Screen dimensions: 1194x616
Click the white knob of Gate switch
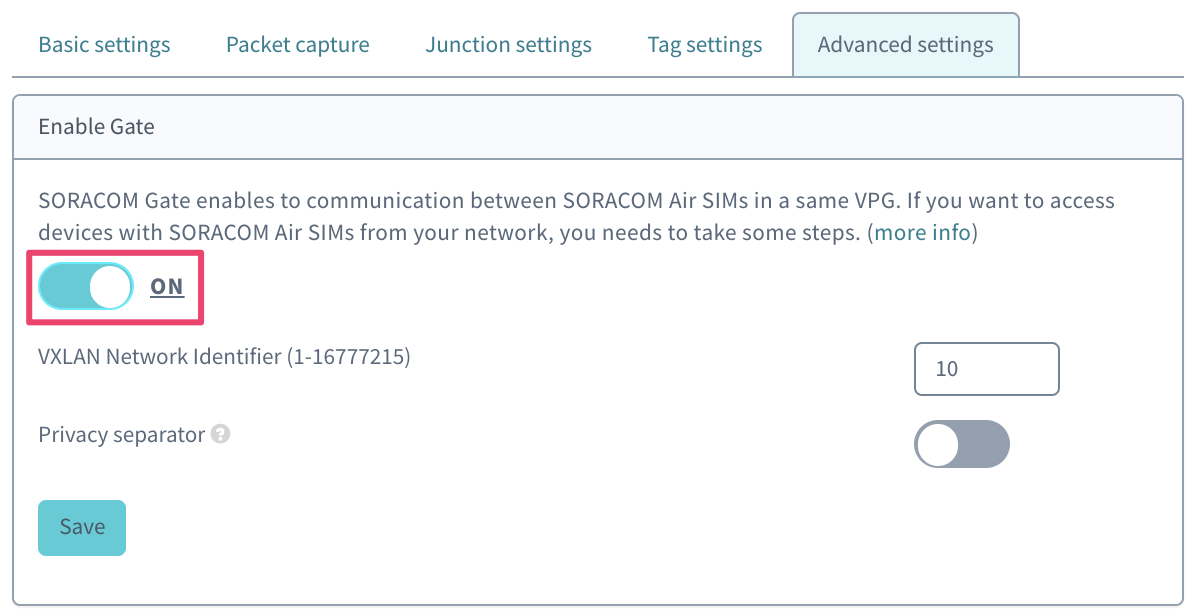click(x=109, y=288)
